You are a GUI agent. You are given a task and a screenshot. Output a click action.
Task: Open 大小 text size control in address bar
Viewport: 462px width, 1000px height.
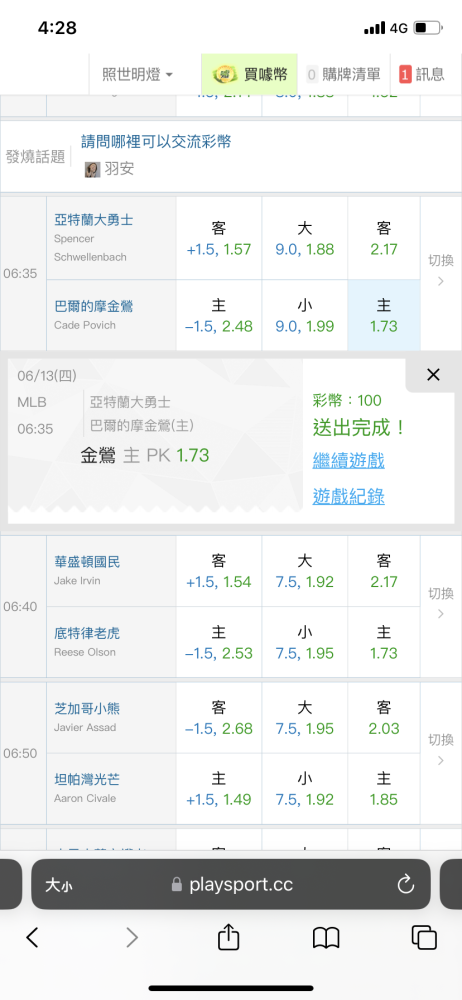(x=57, y=885)
